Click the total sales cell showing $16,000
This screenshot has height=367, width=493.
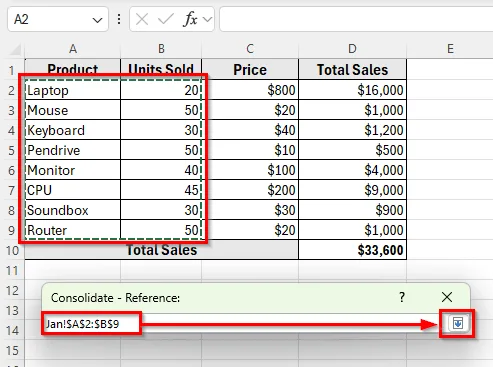(x=352, y=90)
